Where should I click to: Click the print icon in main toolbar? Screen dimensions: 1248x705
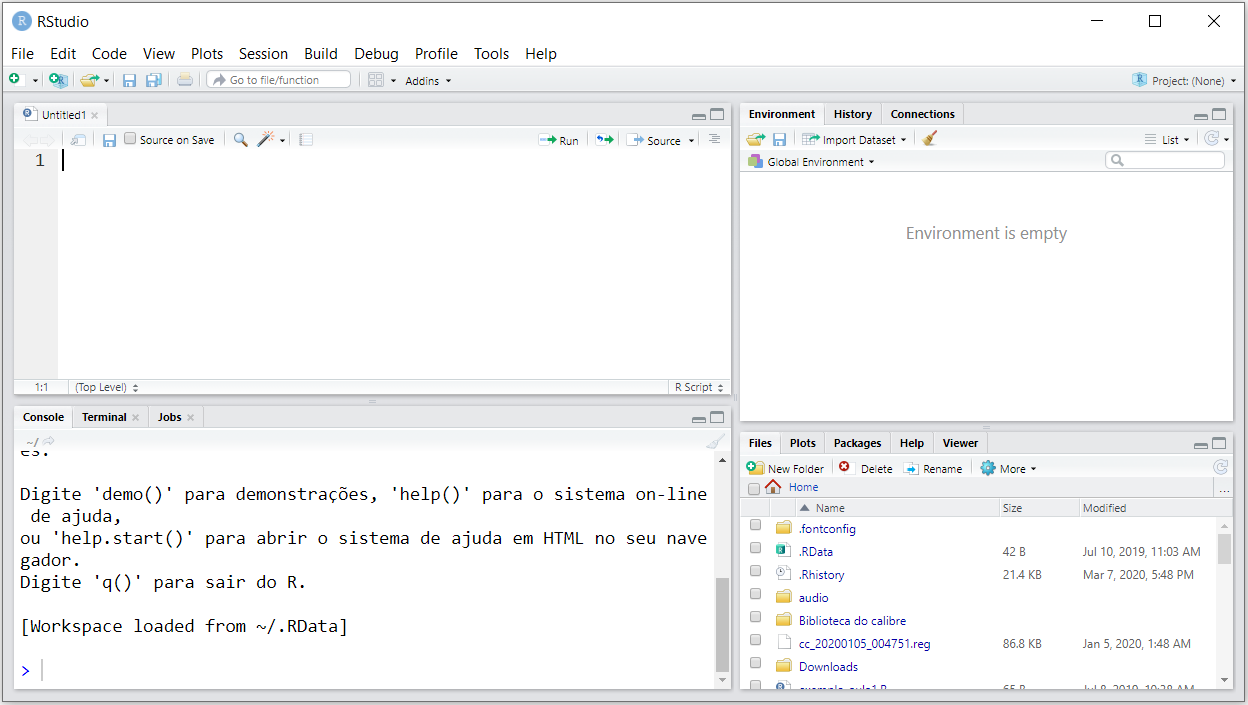point(185,80)
